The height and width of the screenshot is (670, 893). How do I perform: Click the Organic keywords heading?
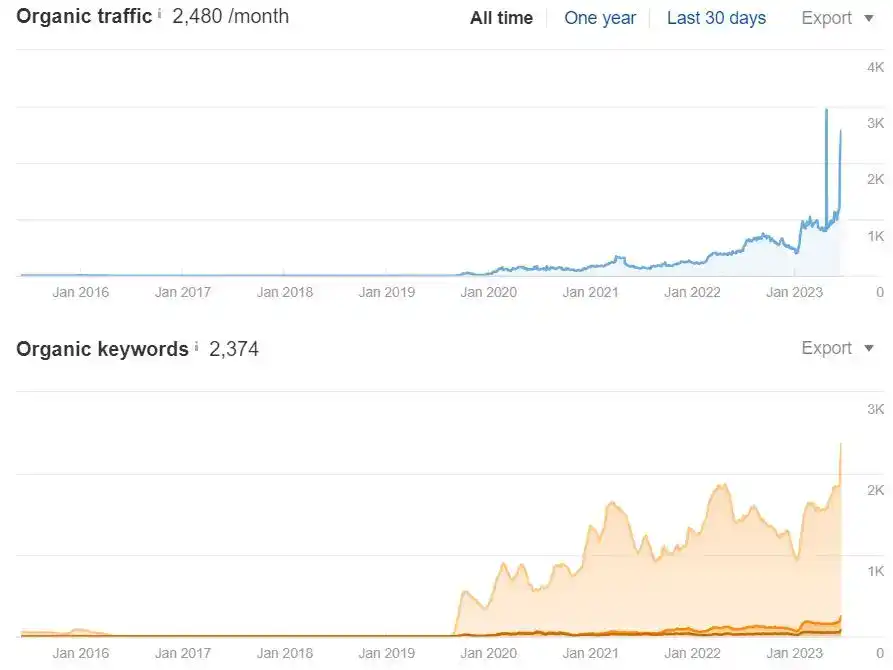(102, 349)
